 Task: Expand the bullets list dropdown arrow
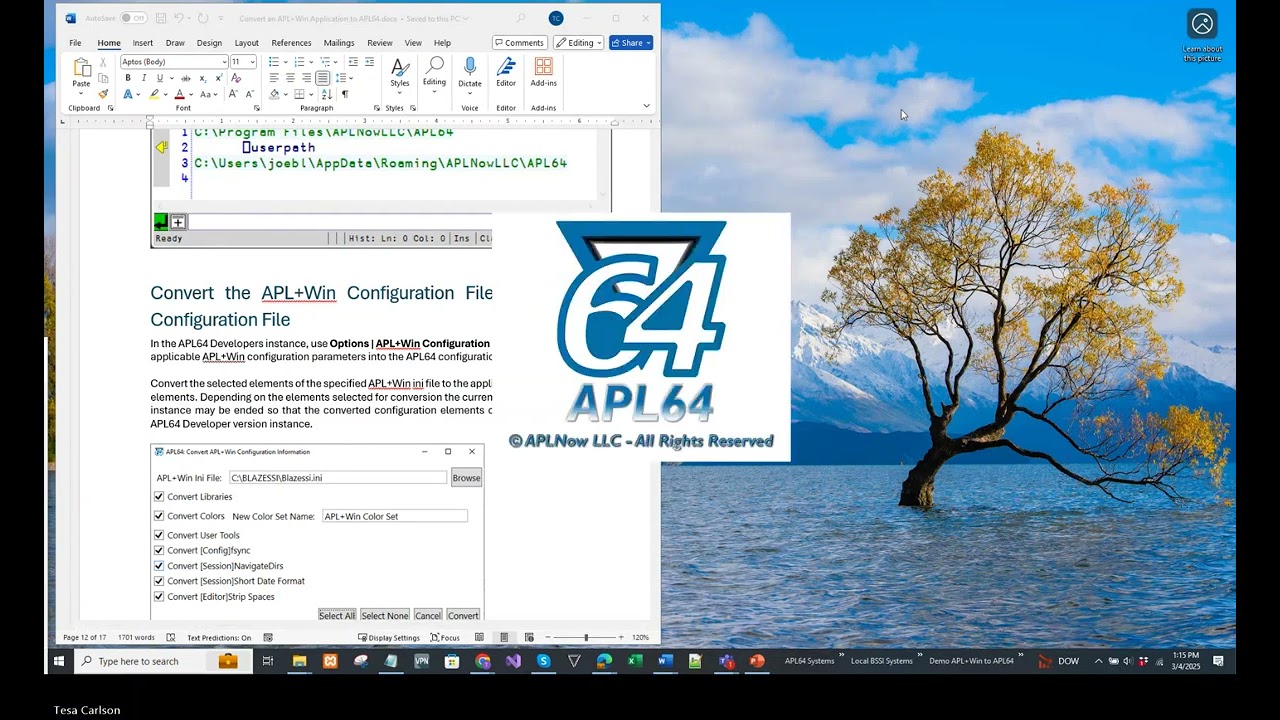tap(285, 62)
